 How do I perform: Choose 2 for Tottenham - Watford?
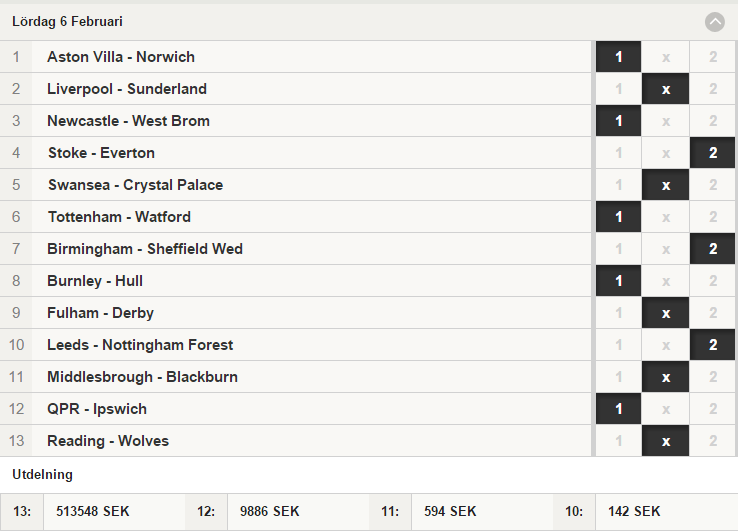coord(713,217)
